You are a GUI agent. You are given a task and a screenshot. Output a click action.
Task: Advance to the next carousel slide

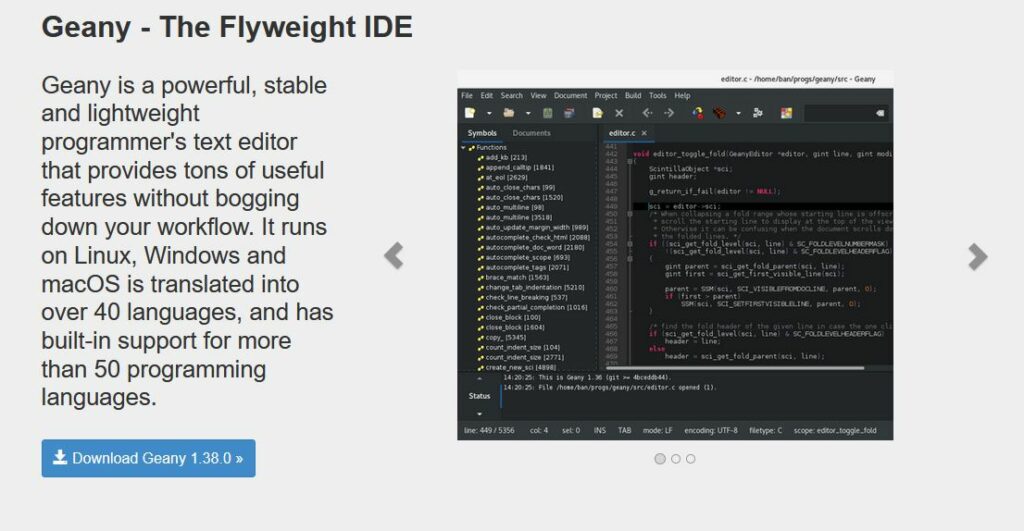pyautogui.click(x=978, y=257)
